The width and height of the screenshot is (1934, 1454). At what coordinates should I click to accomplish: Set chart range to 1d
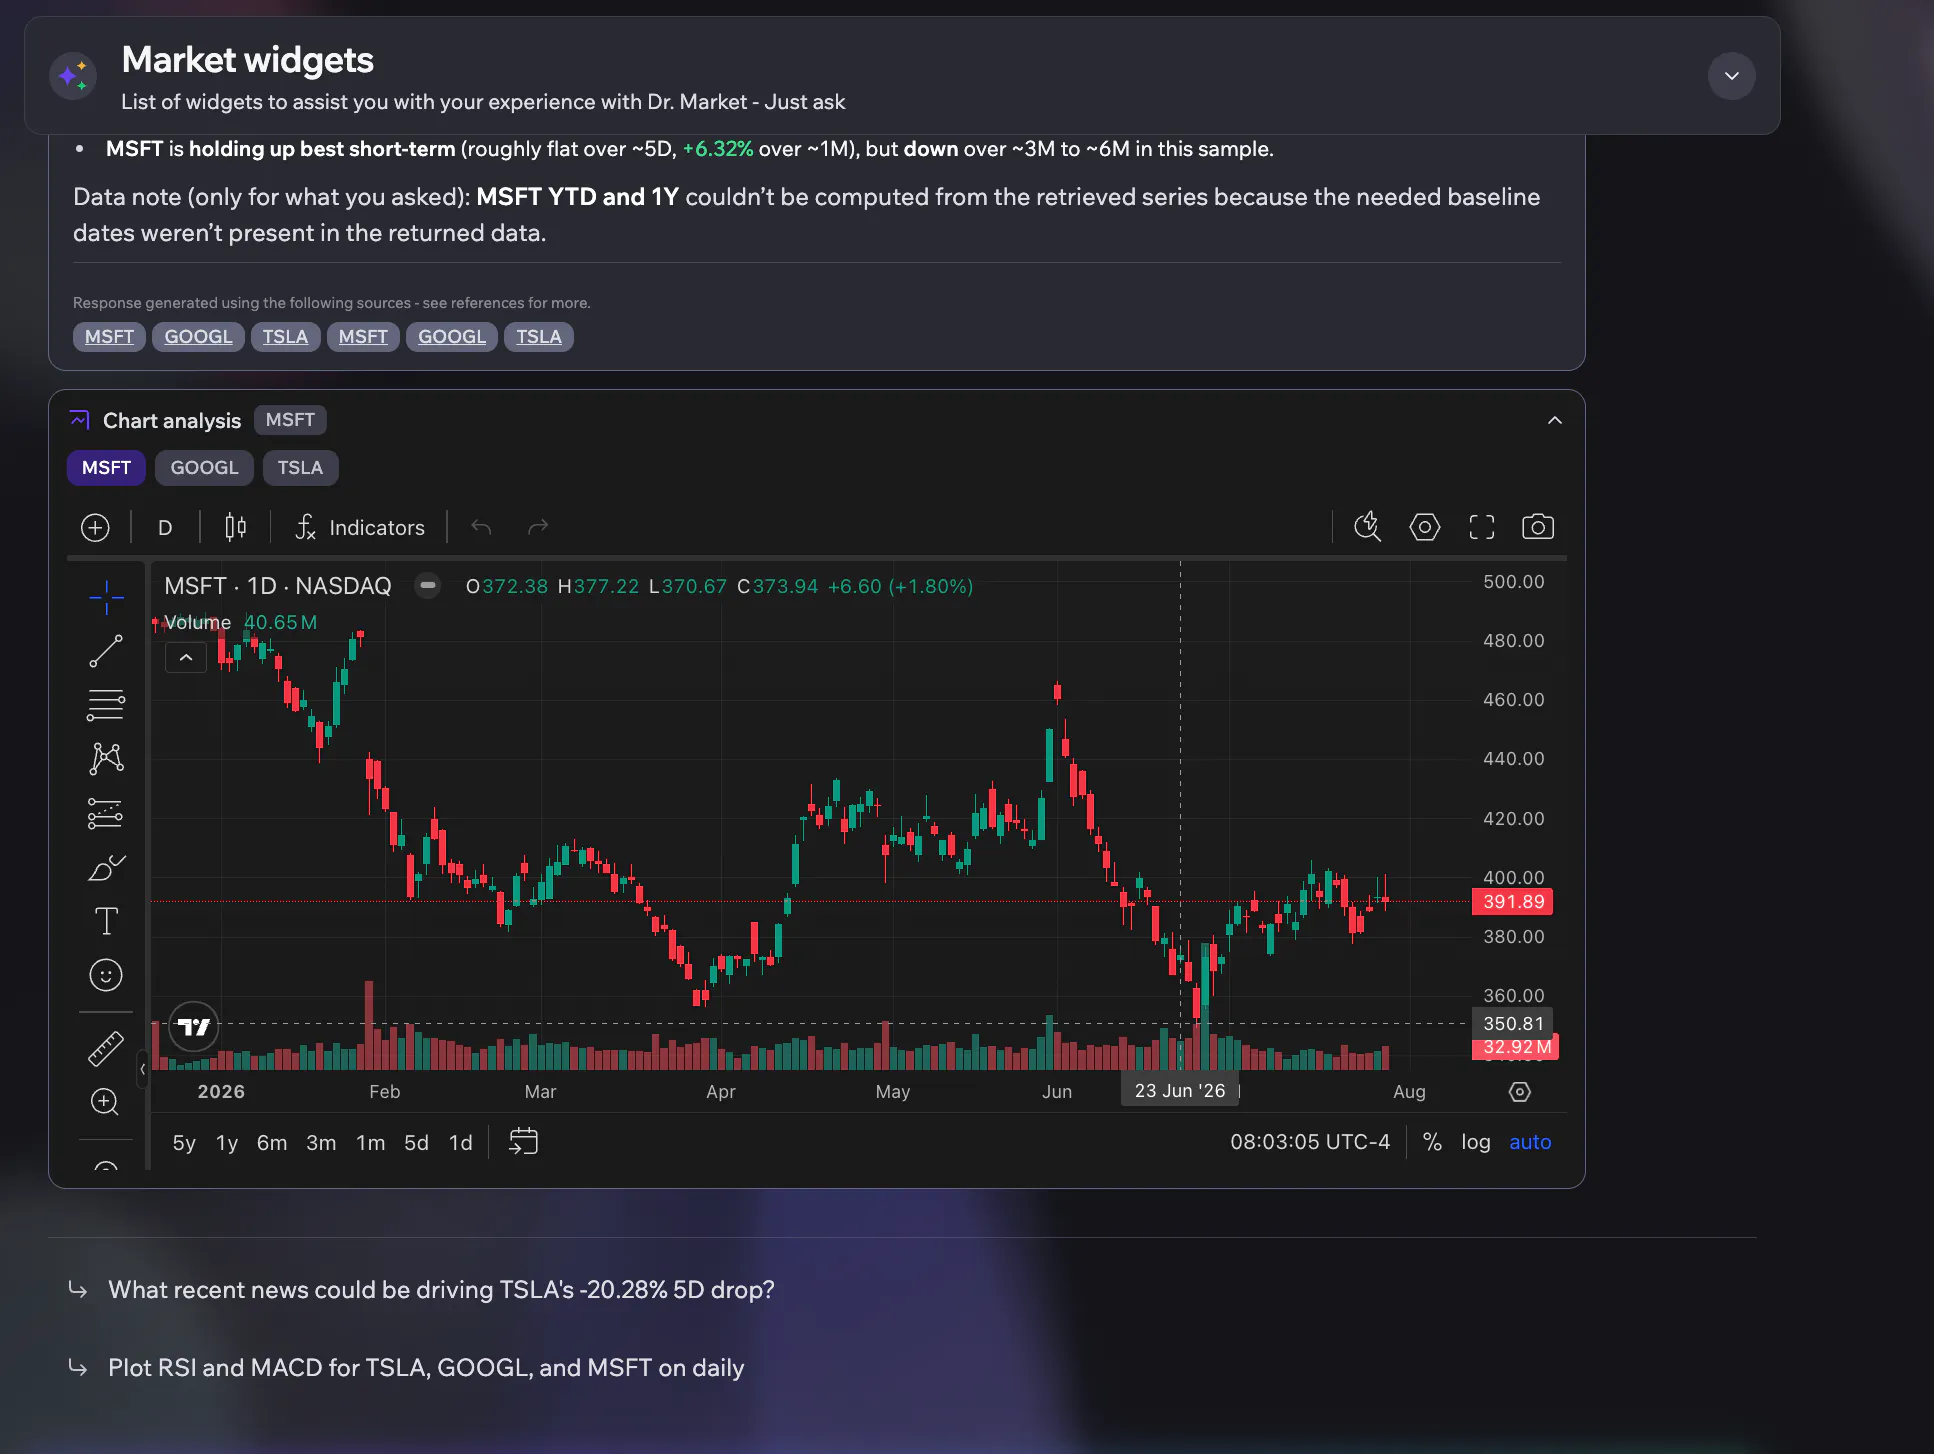pyautogui.click(x=460, y=1142)
